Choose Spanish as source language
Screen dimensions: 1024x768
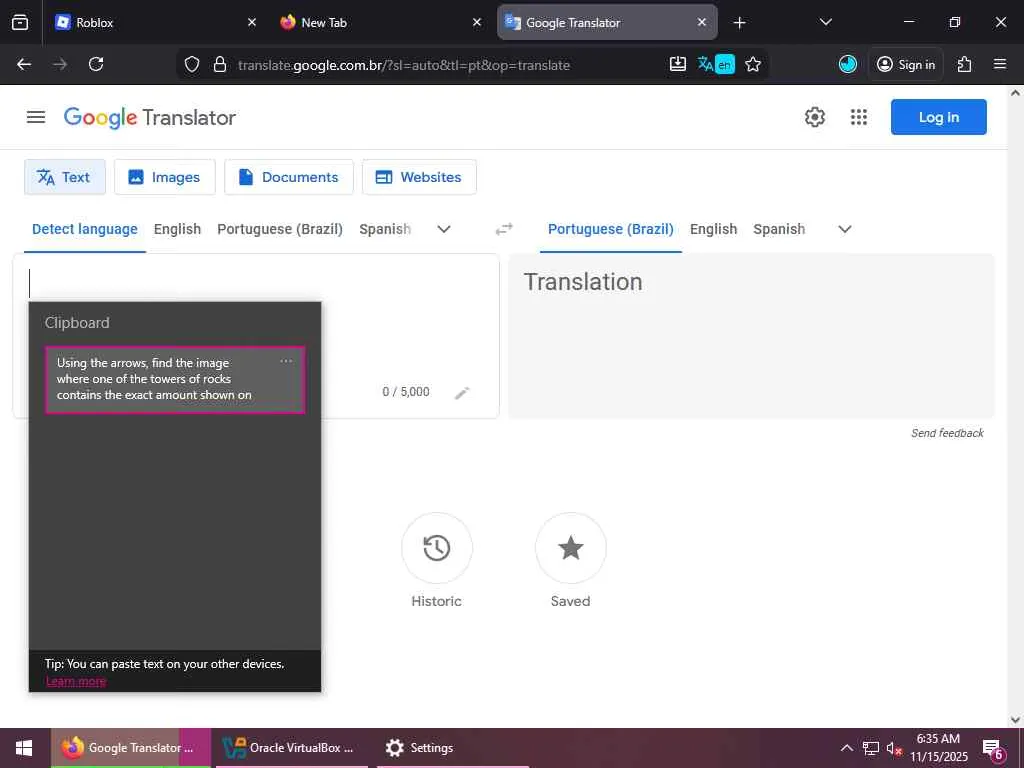coord(385,229)
